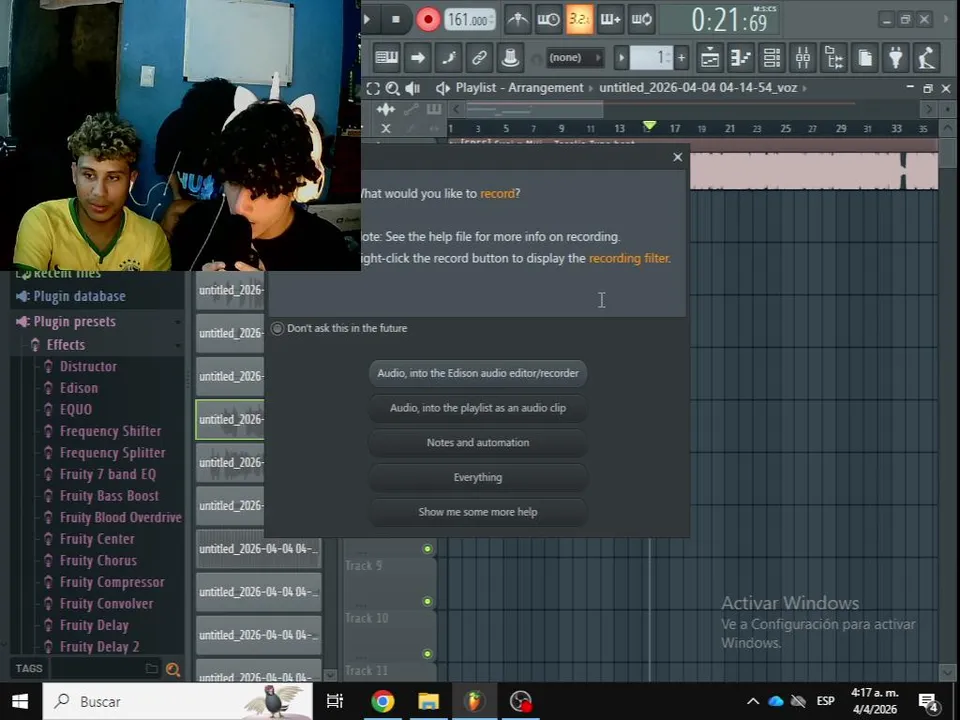Expand the Edison presets entry
This screenshot has height=720, width=960.
click(78, 388)
